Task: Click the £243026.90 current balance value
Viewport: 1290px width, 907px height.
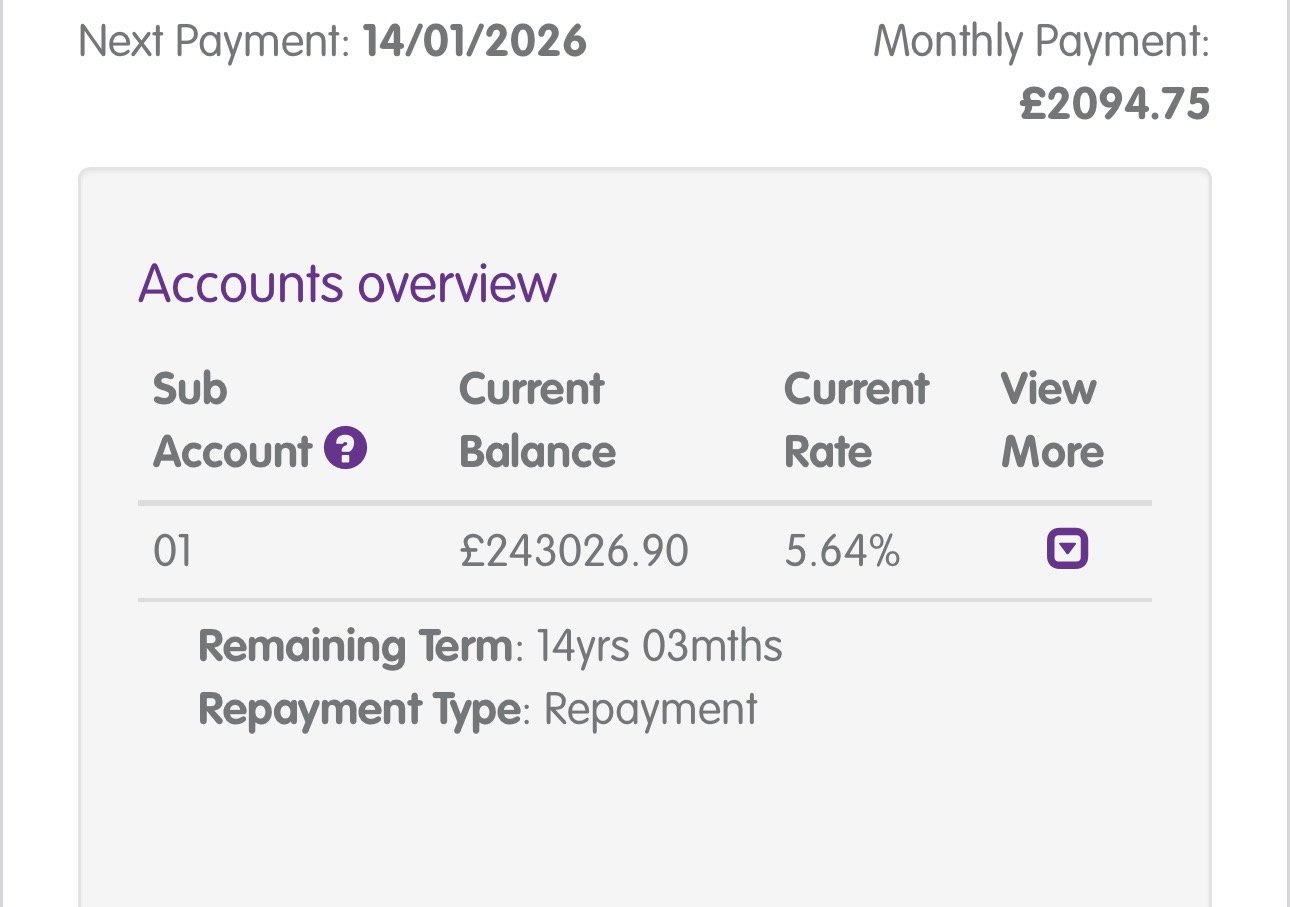Action: coord(573,552)
